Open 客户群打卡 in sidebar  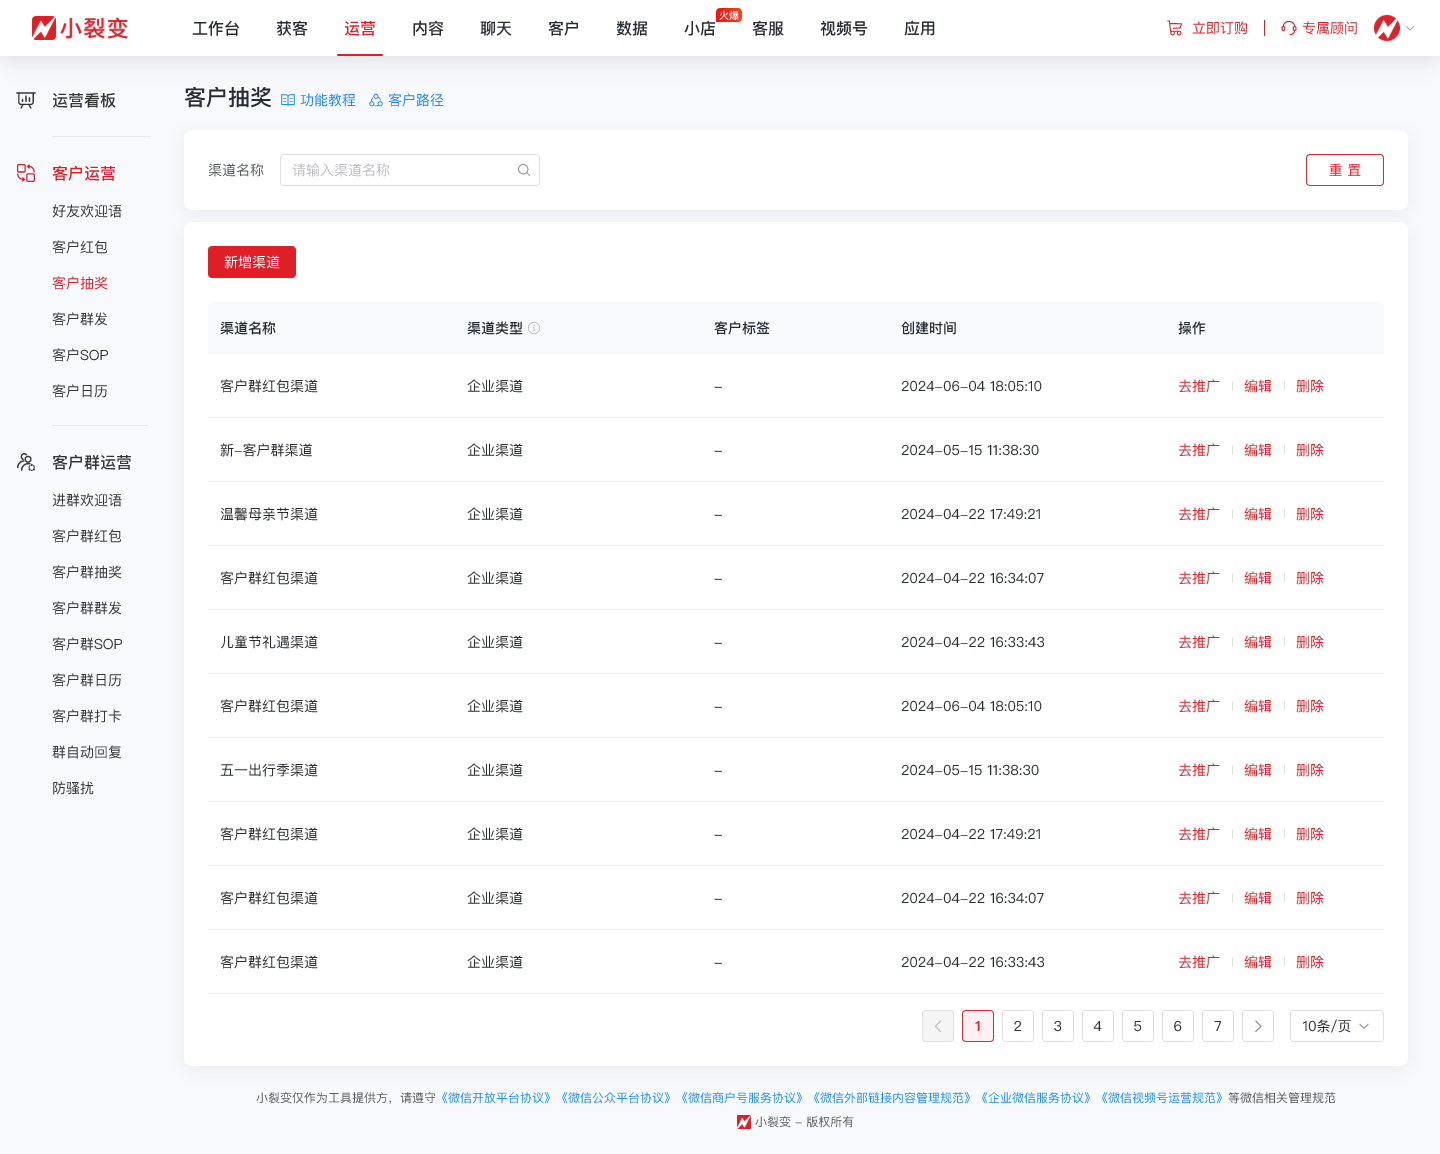pos(87,716)
